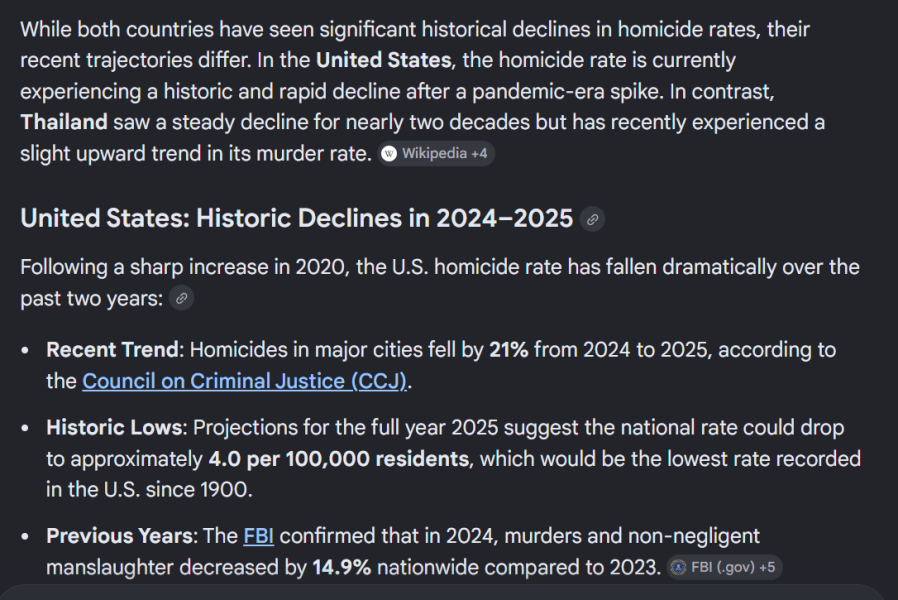Viewport: 898px width, 600px height.
Task: Click '4.0 per 100,000 residents' text
Action: [338, 459]
